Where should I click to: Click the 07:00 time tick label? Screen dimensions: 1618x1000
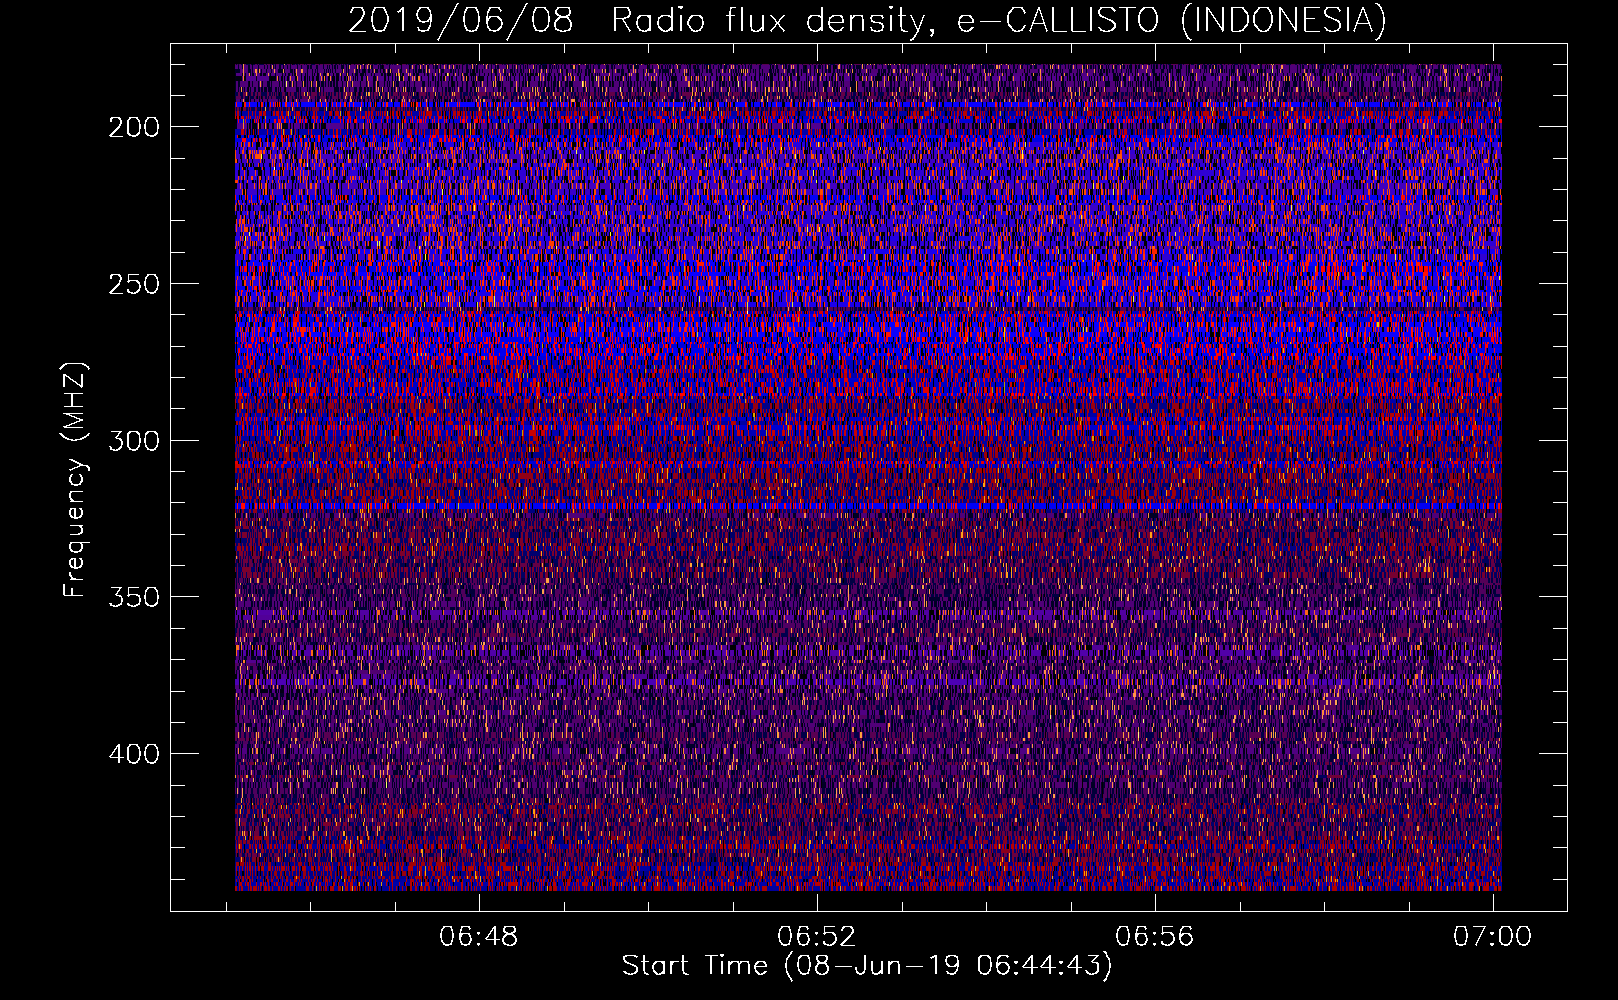click(x=1492, y=937)
